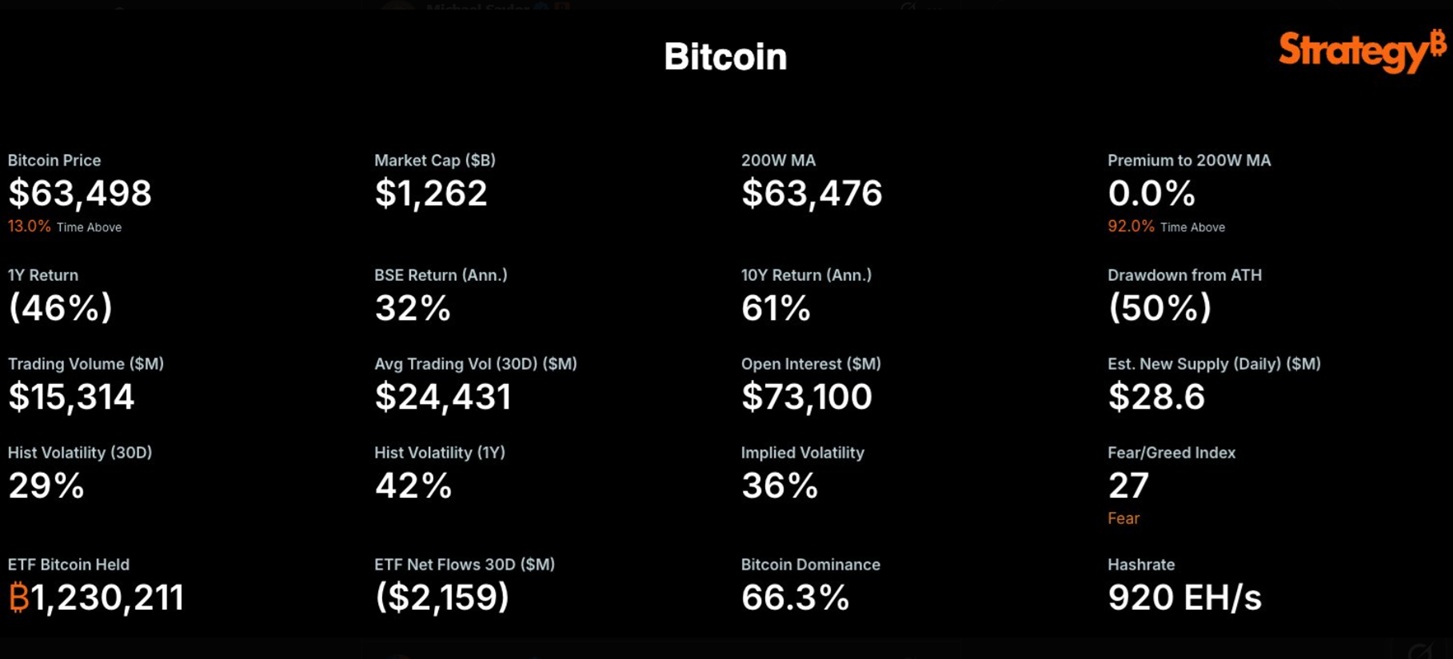Image resolution: width=1453 pixels, height=659 pixels.
Task: Click the orange Fear sentiment label
Action: click(1124, 518)
